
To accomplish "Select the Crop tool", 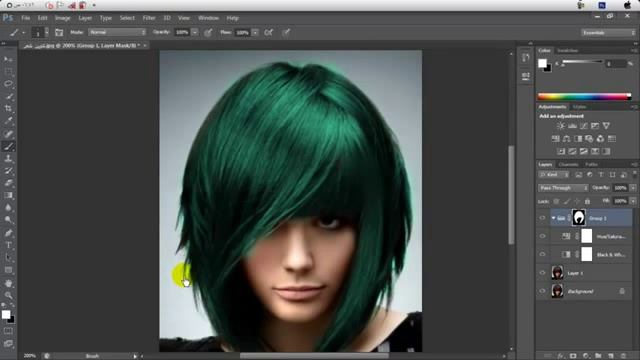I will pos(8,109).
